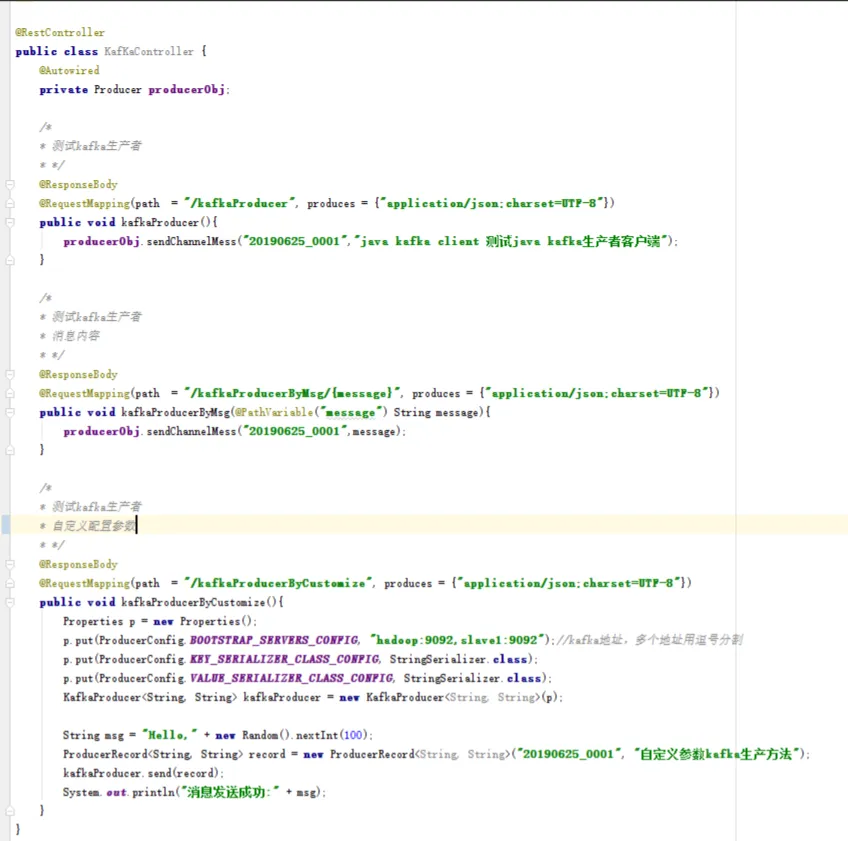Screen dimensions: 848x841
Task: Click the System.out.println call
Action: [194, 792]
